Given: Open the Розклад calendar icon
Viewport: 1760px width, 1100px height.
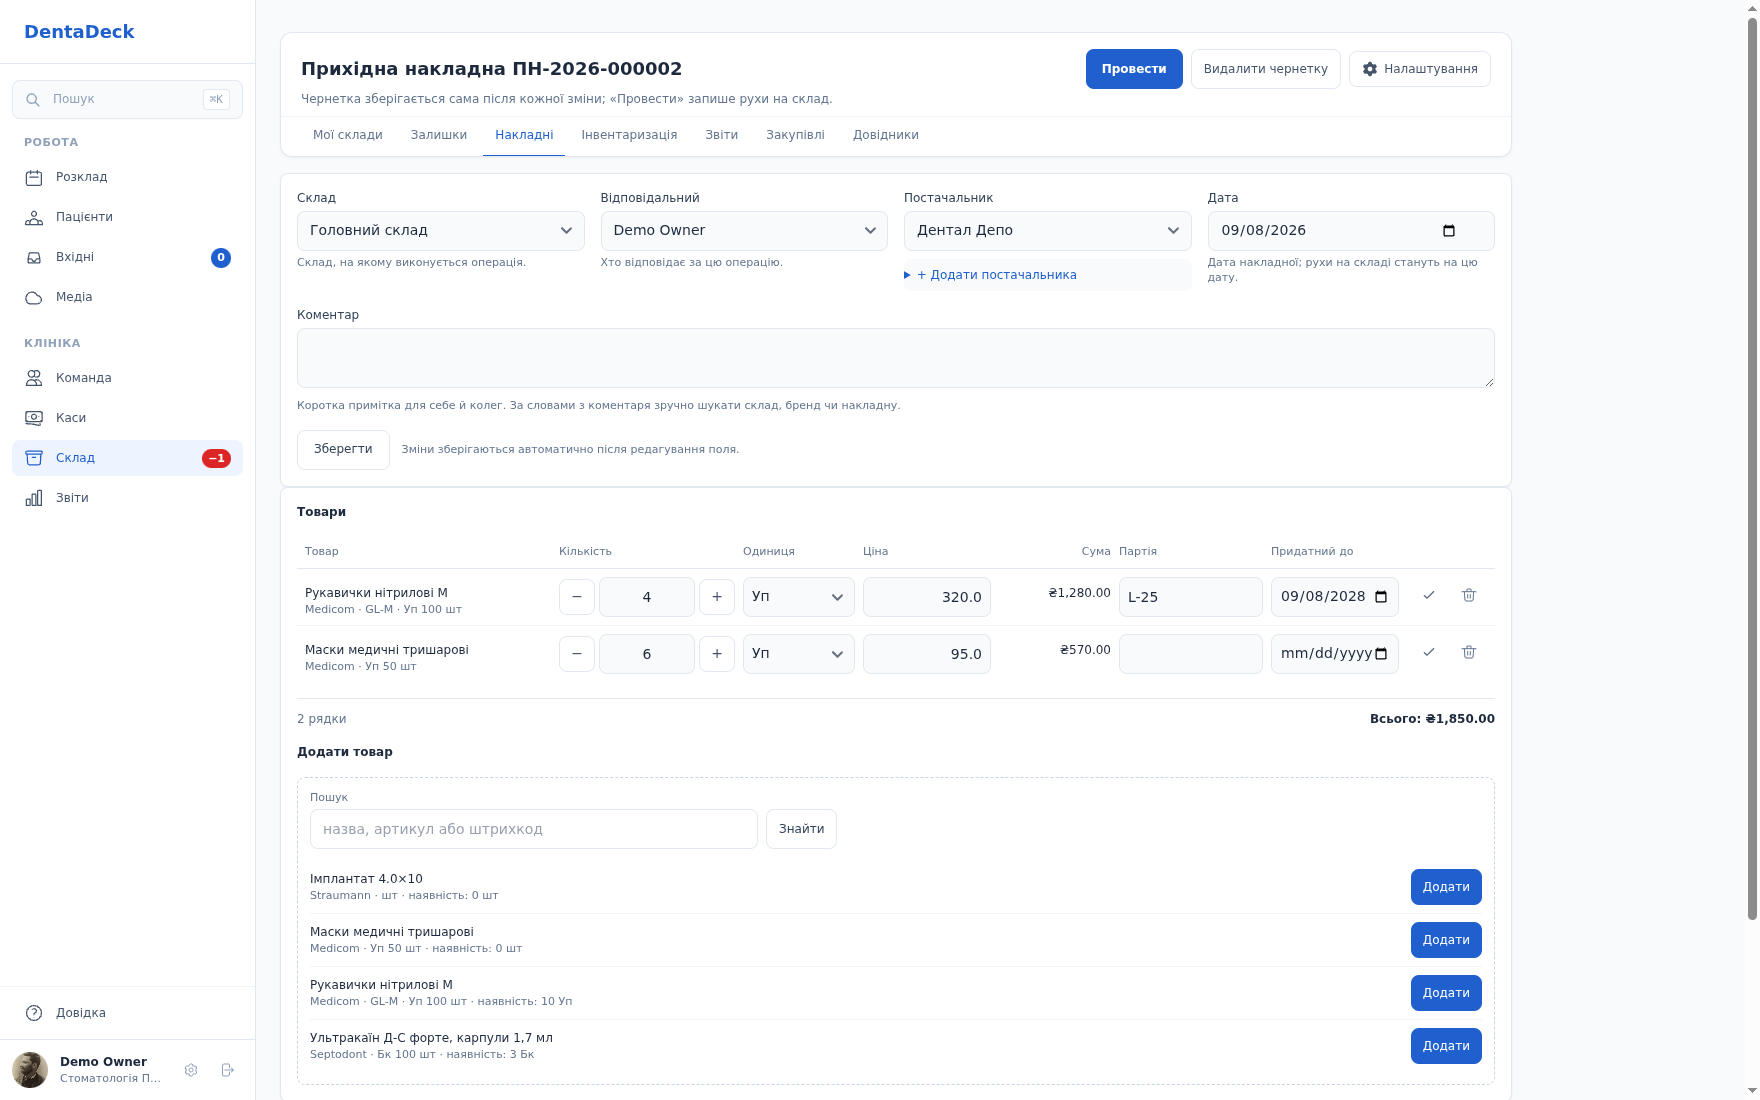Looking at the screenshot, I should (x=34, y=177).
